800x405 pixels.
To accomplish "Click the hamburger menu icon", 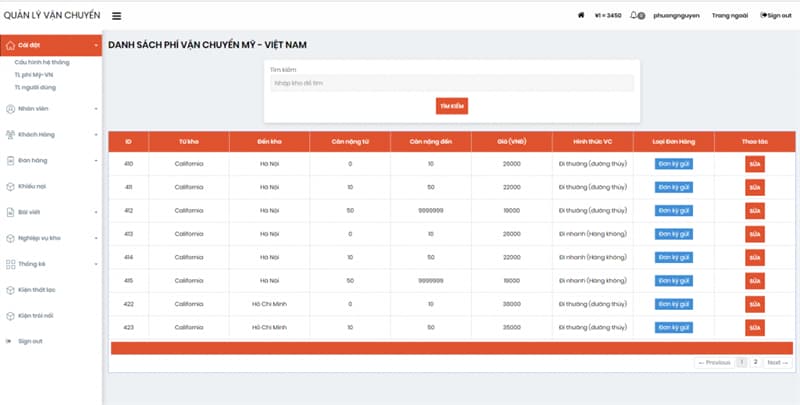I will pos(117,16).
